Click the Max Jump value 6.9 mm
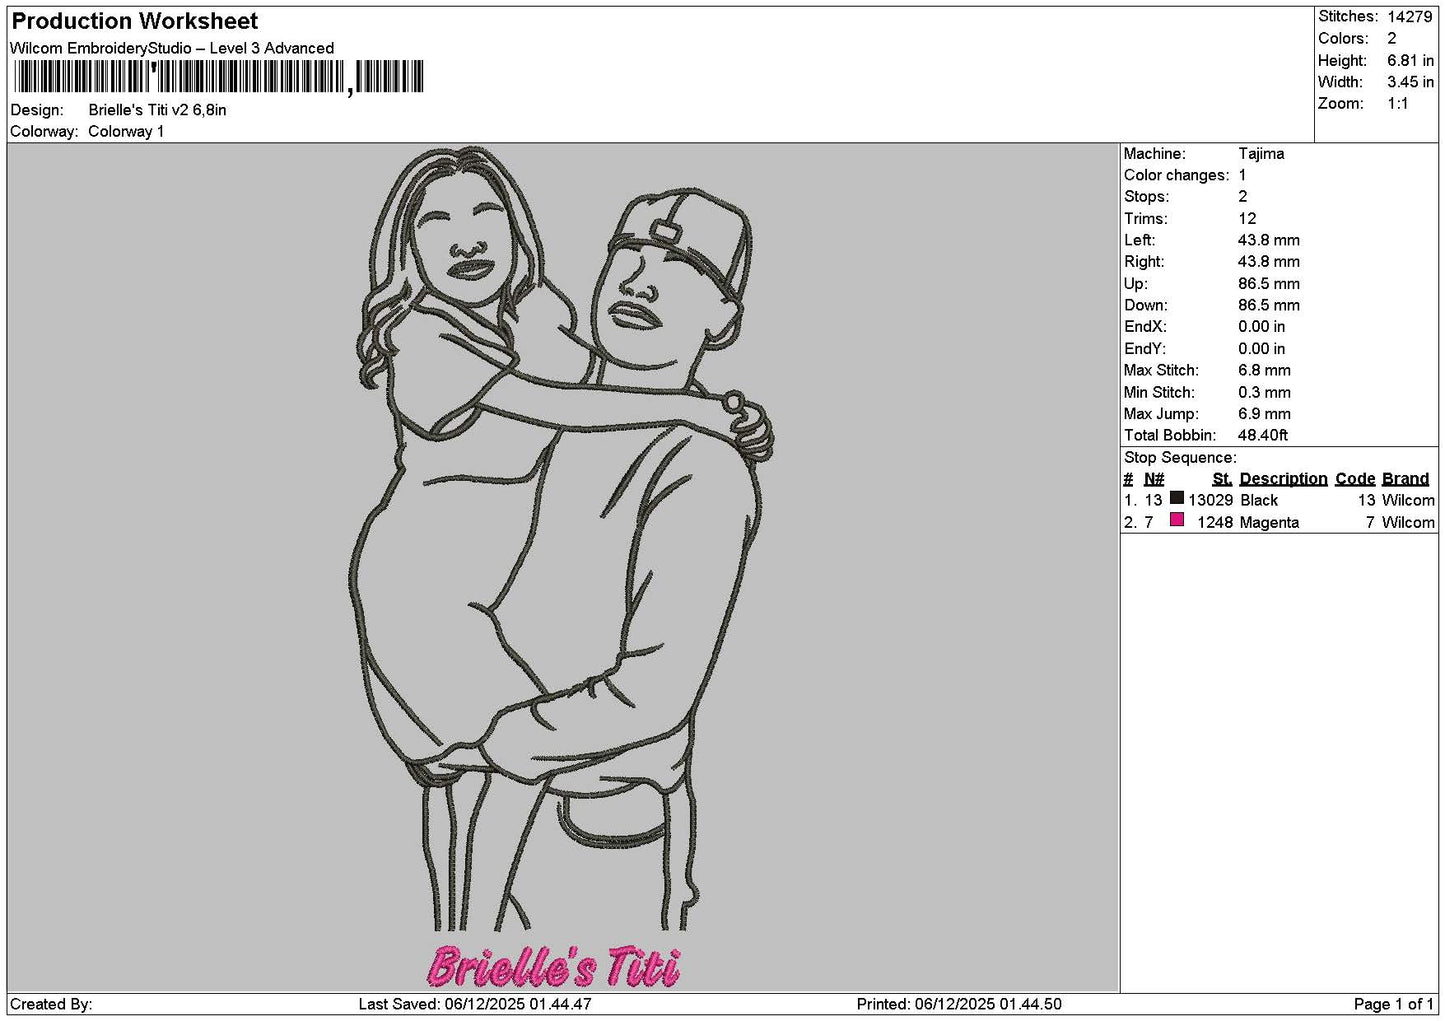1445x1021 pixels. coord(1264,414)
